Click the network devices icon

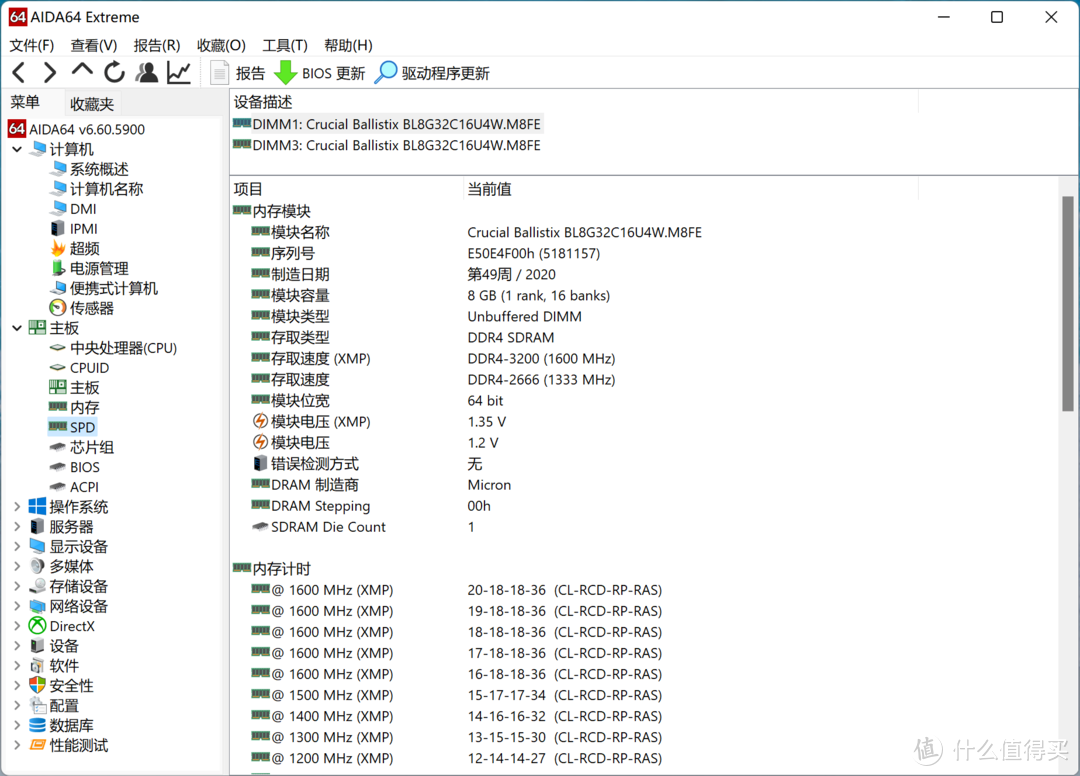tap(37, 606)
